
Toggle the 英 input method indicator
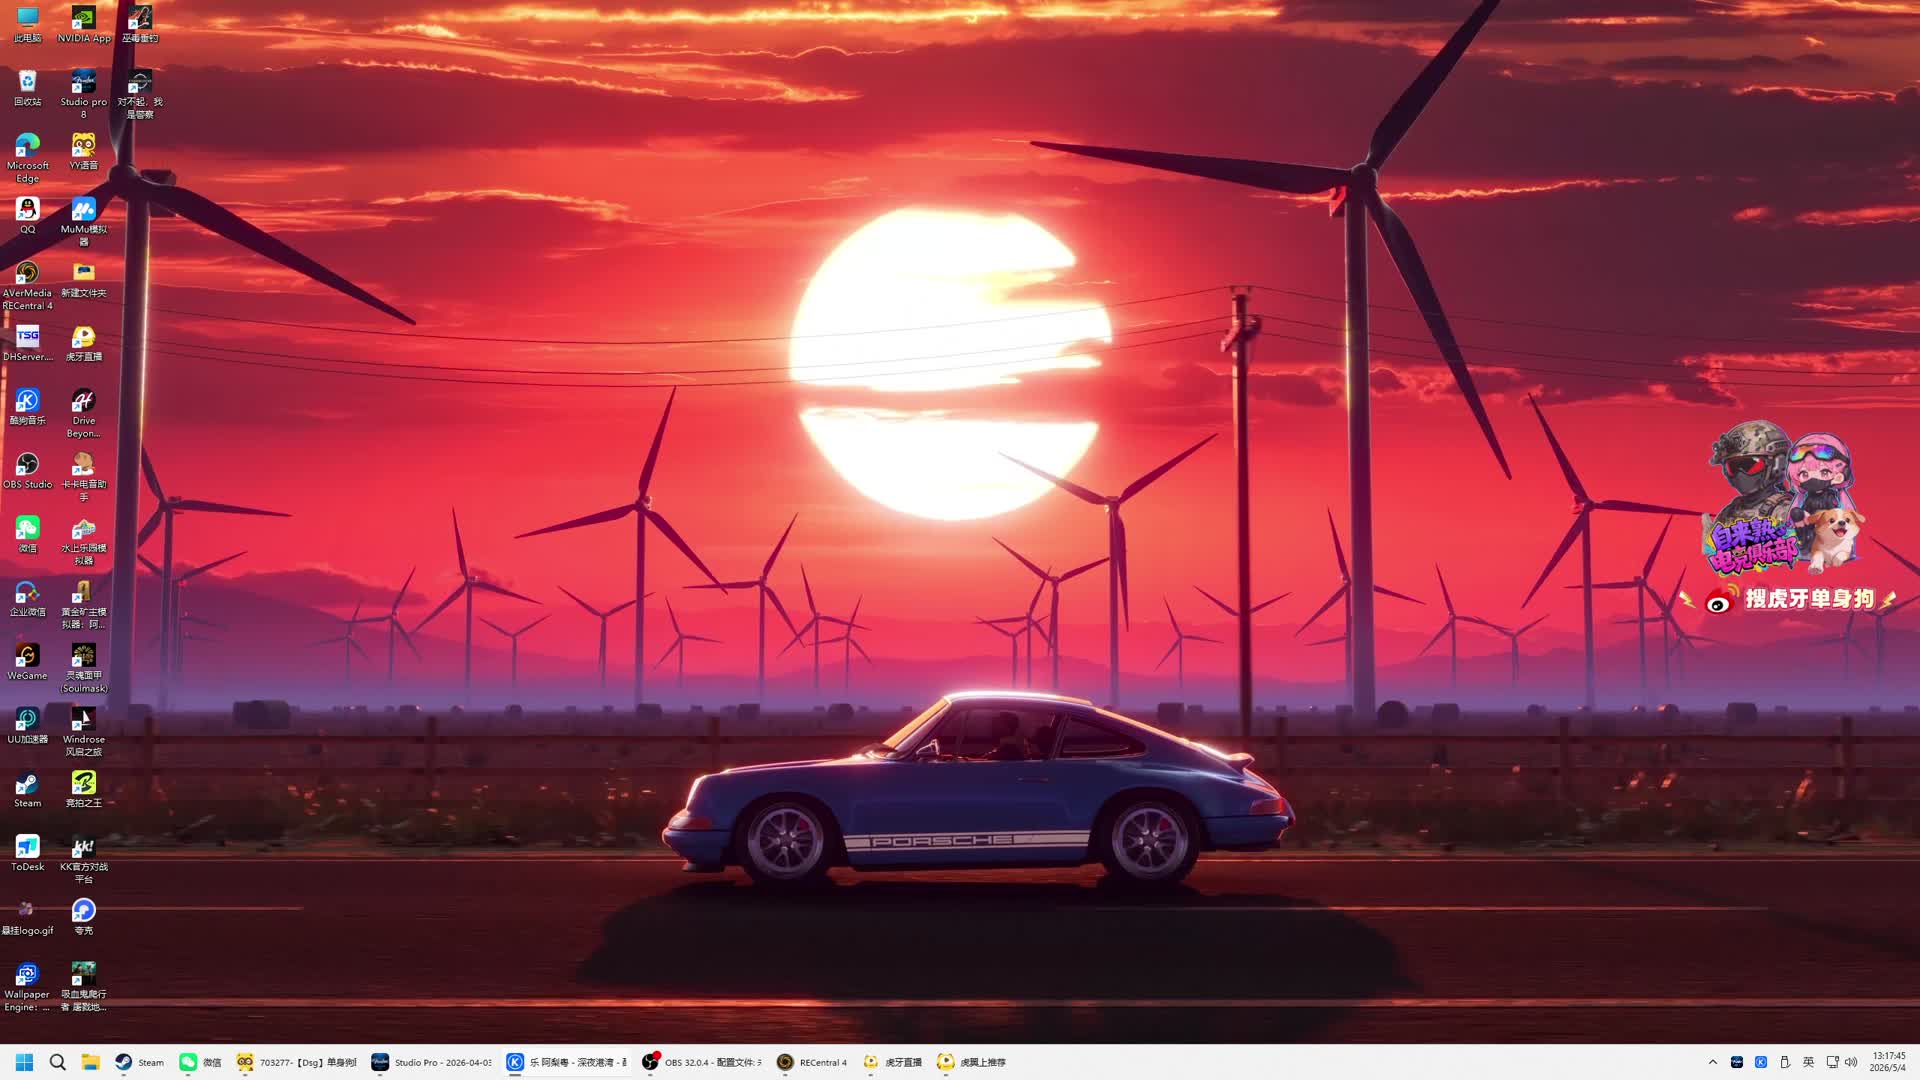click(x=1808, y=1062)
